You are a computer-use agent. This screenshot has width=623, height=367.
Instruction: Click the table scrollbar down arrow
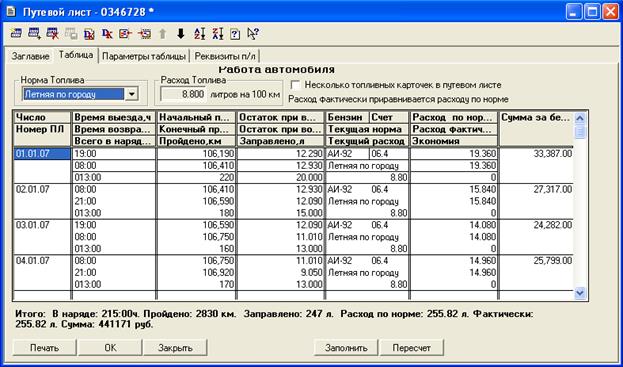(x=580, y=293)
